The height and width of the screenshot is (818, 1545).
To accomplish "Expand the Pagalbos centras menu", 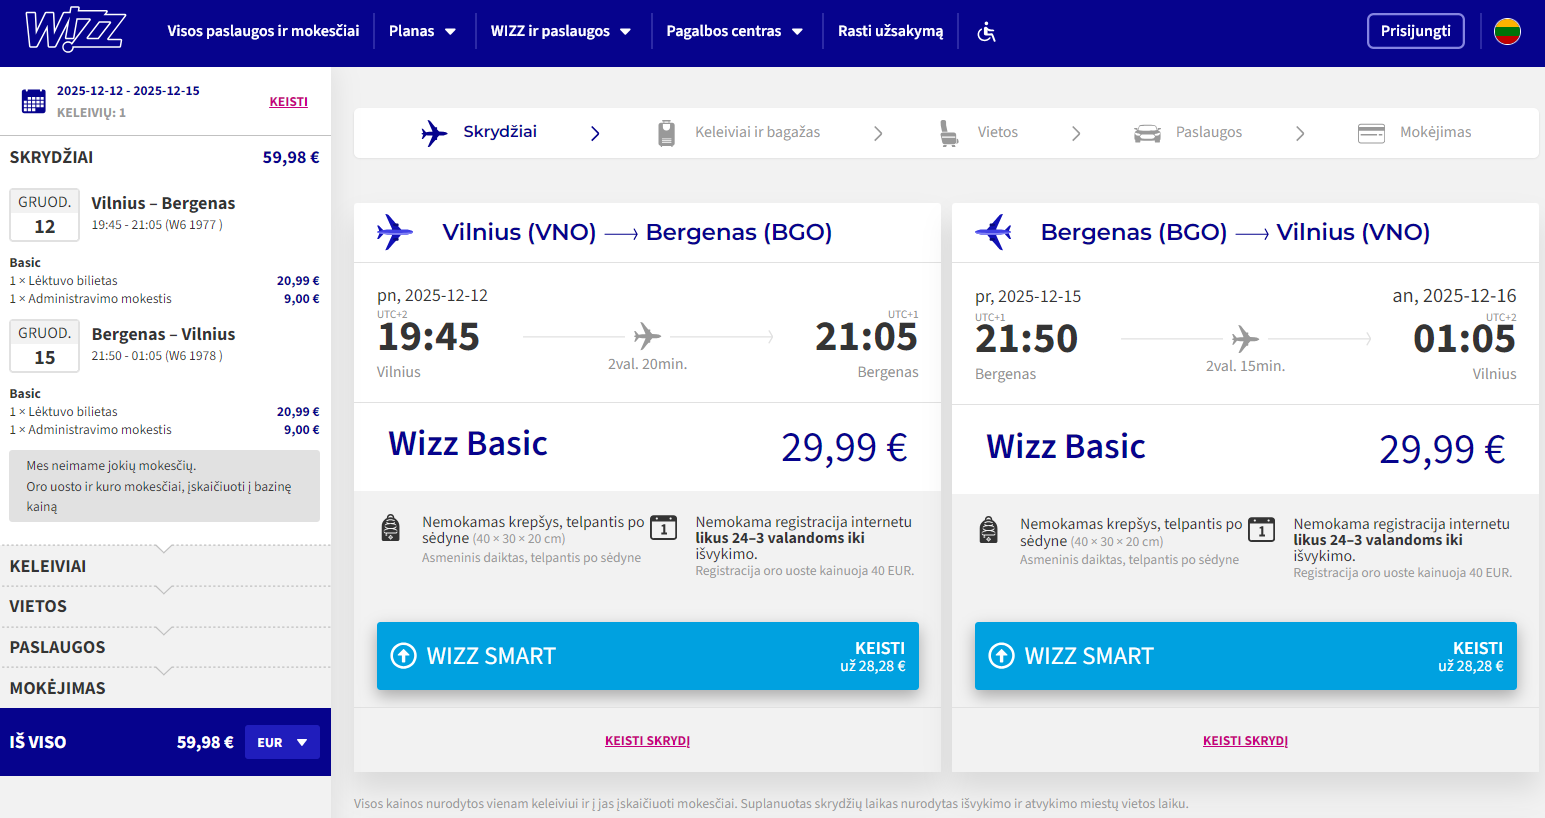I will point(734,31).
